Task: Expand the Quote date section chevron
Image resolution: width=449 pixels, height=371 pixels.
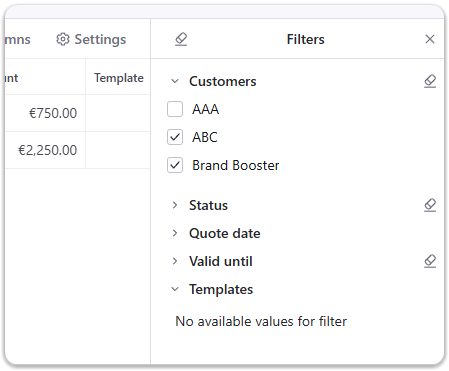Action: point(175,233)
